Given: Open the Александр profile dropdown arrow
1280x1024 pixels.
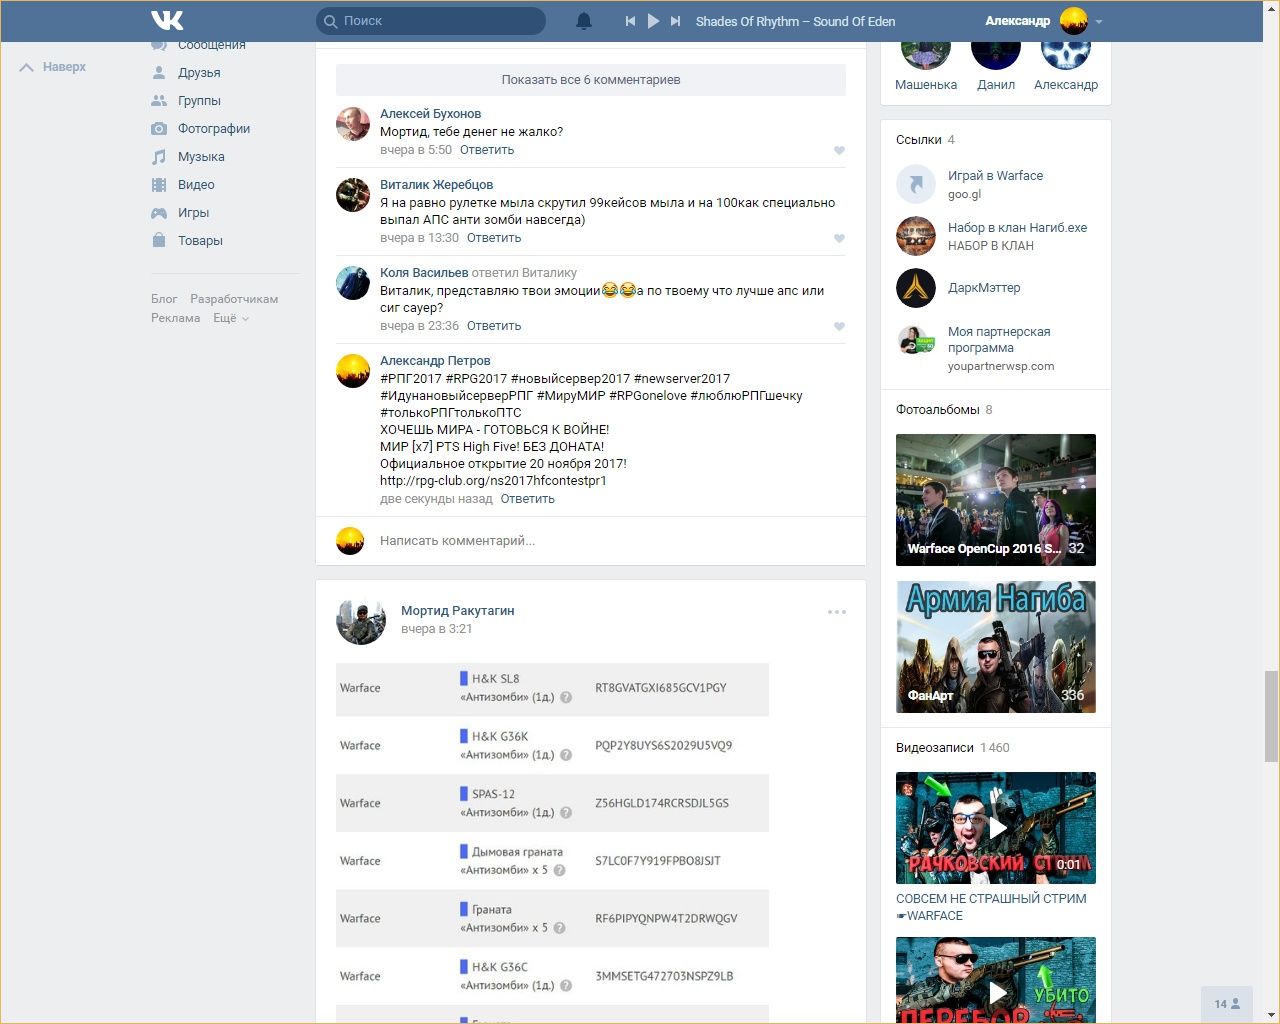Looking at the screenshot, I should [x=1099, y=21].
